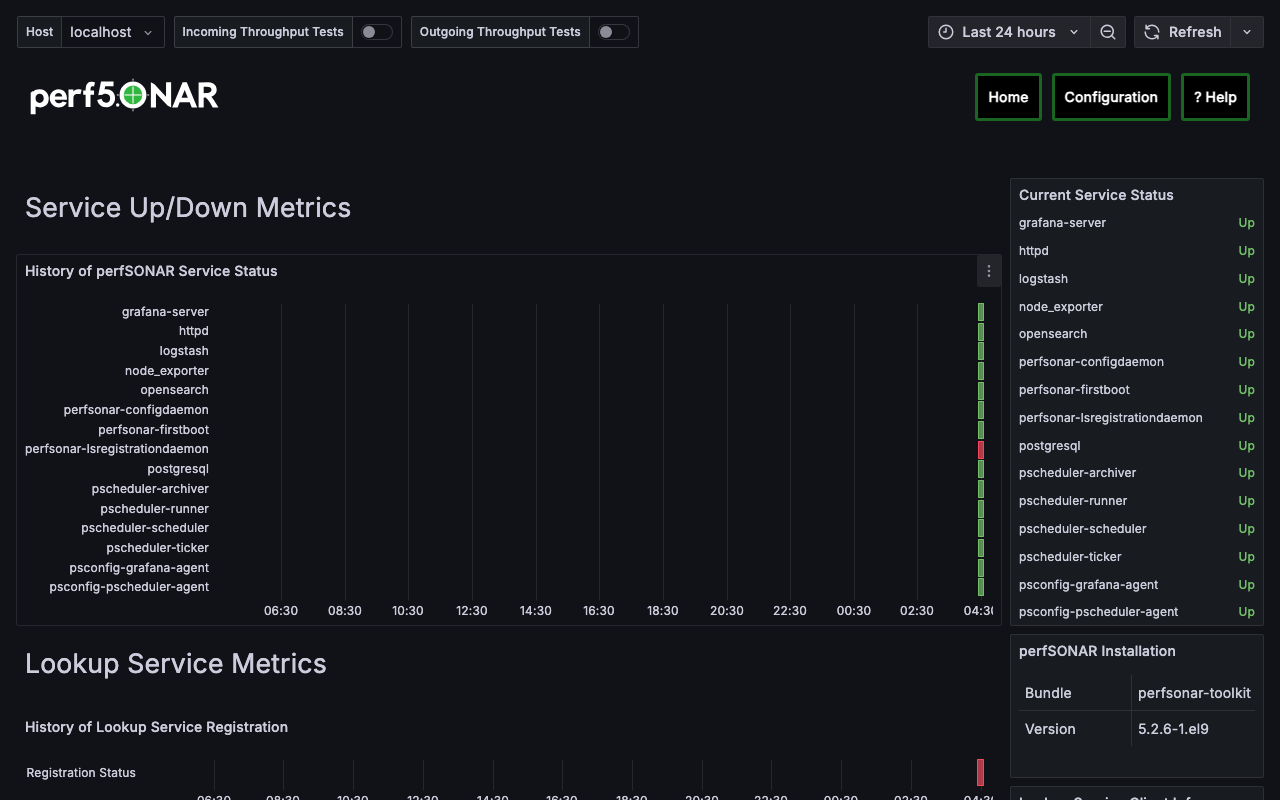This screenshot has width=1280, height=800.
Task: Click the zoom out time range icon
Action: (x=1108, y=32)
